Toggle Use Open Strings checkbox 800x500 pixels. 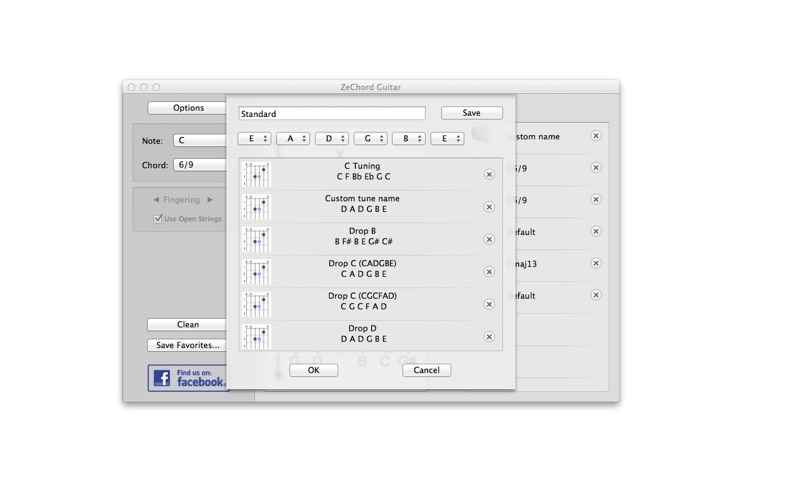(x=158, y=218)
